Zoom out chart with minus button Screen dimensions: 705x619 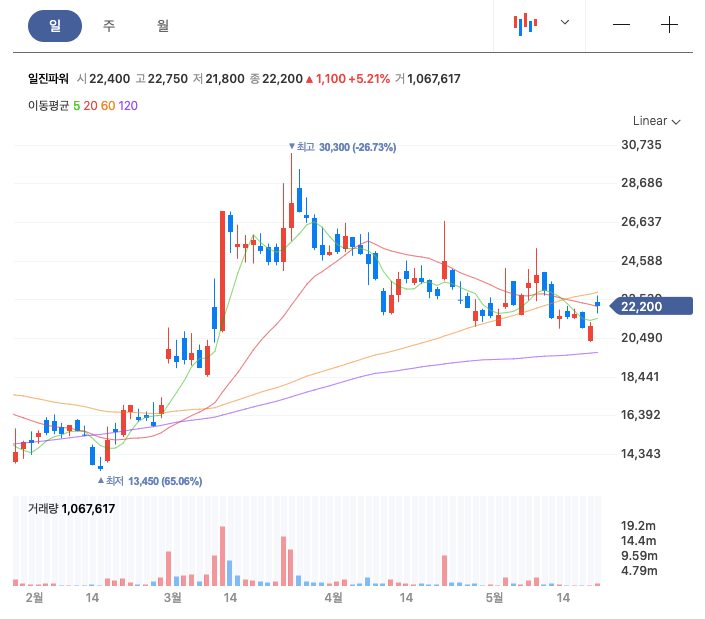click(621, 24)
